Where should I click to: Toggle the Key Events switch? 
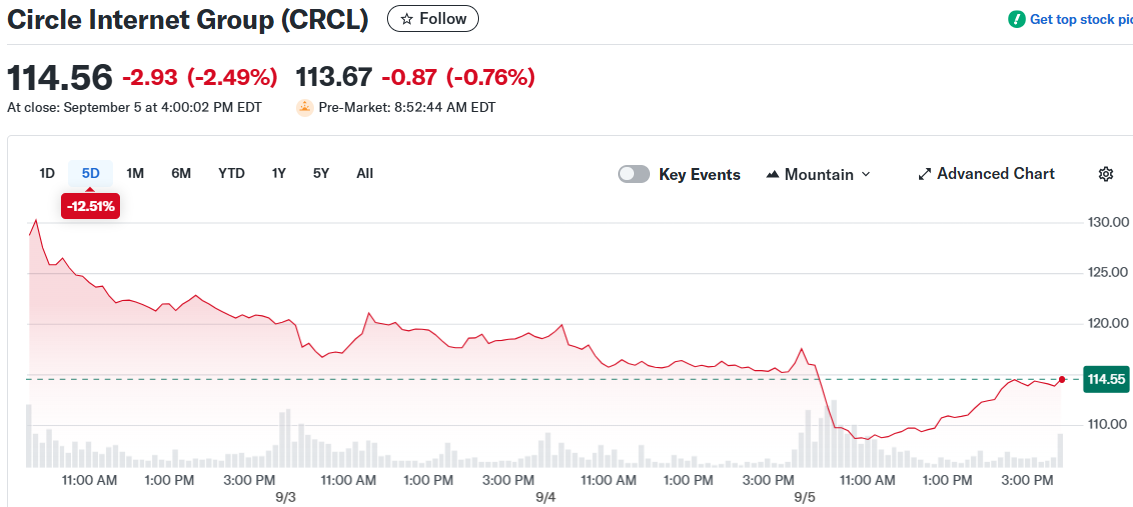pos(634,174)
